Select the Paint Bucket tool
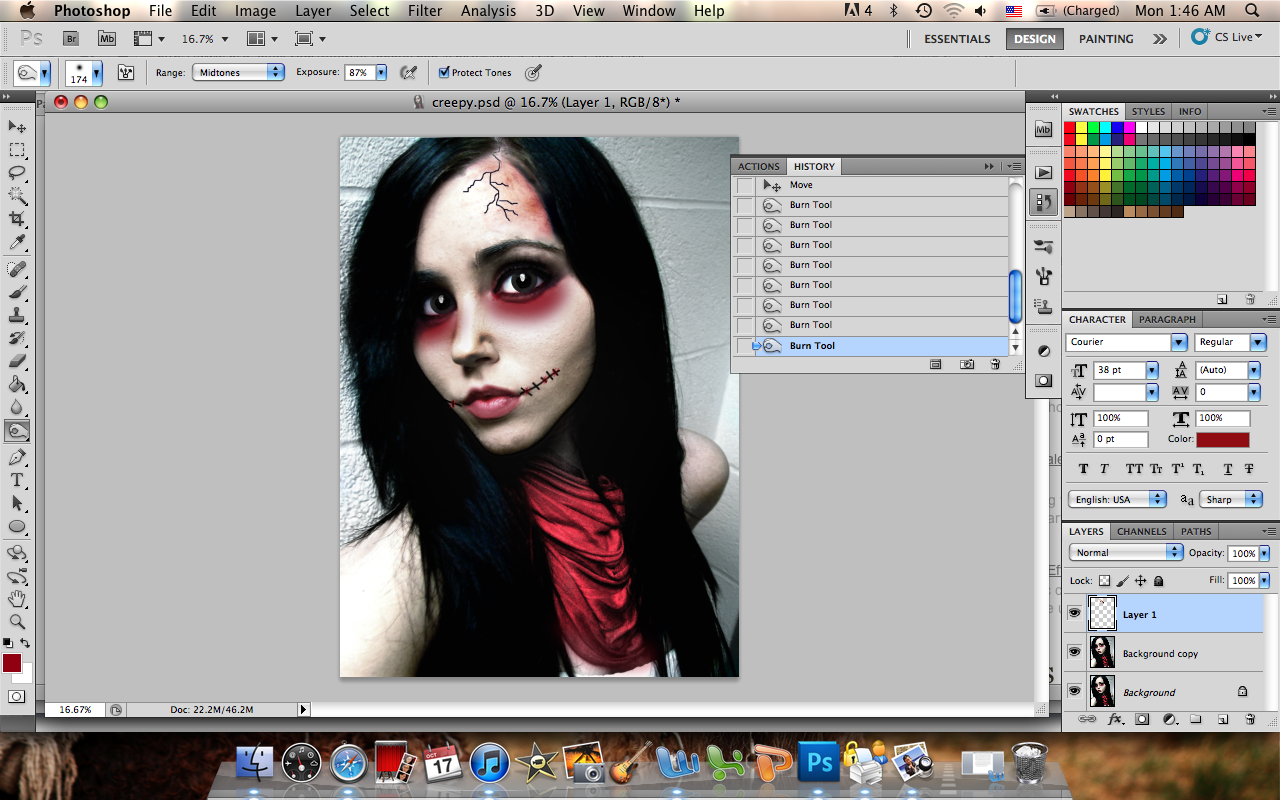The width and height of the screenshot is (1280, 800). coord(17,384)
